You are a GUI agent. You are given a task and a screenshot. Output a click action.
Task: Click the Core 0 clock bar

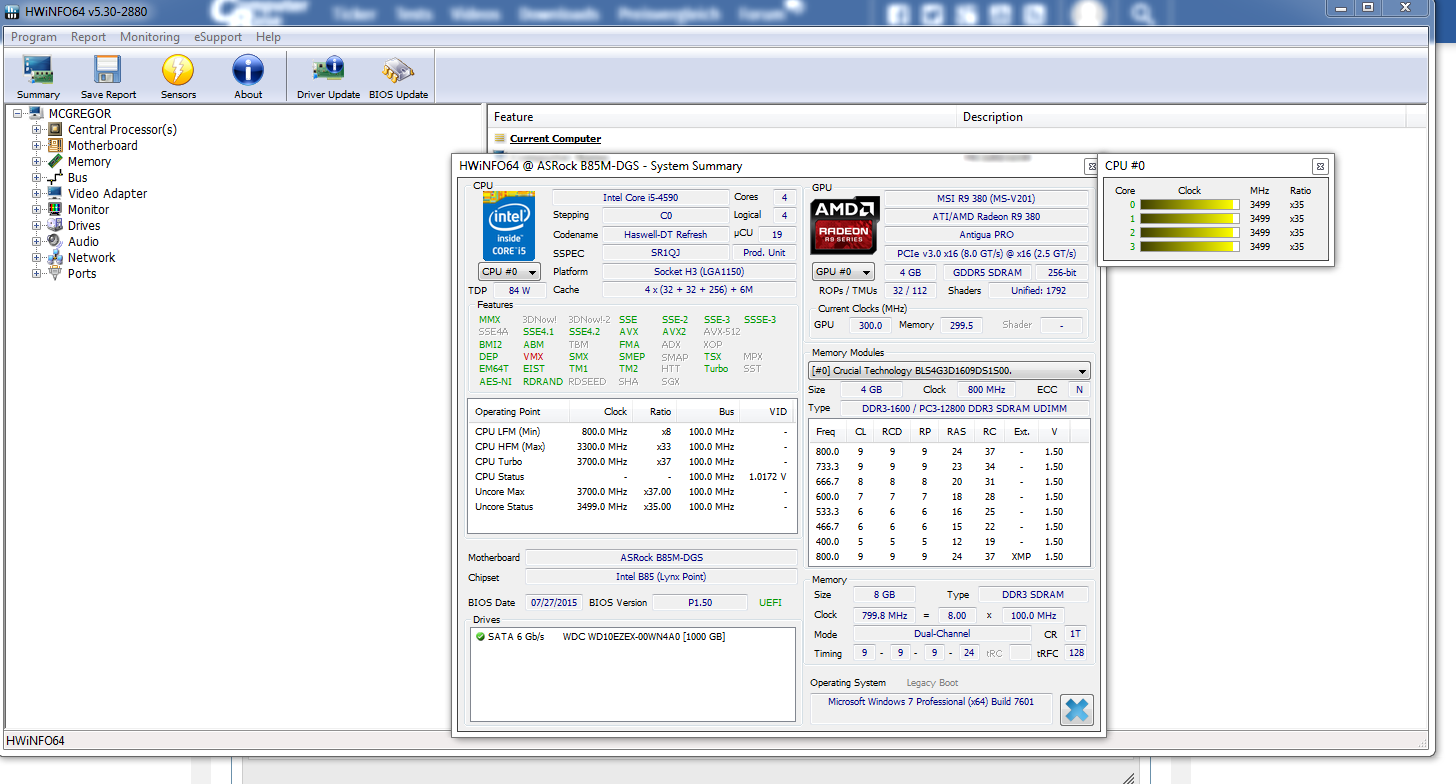point(1190,205)
